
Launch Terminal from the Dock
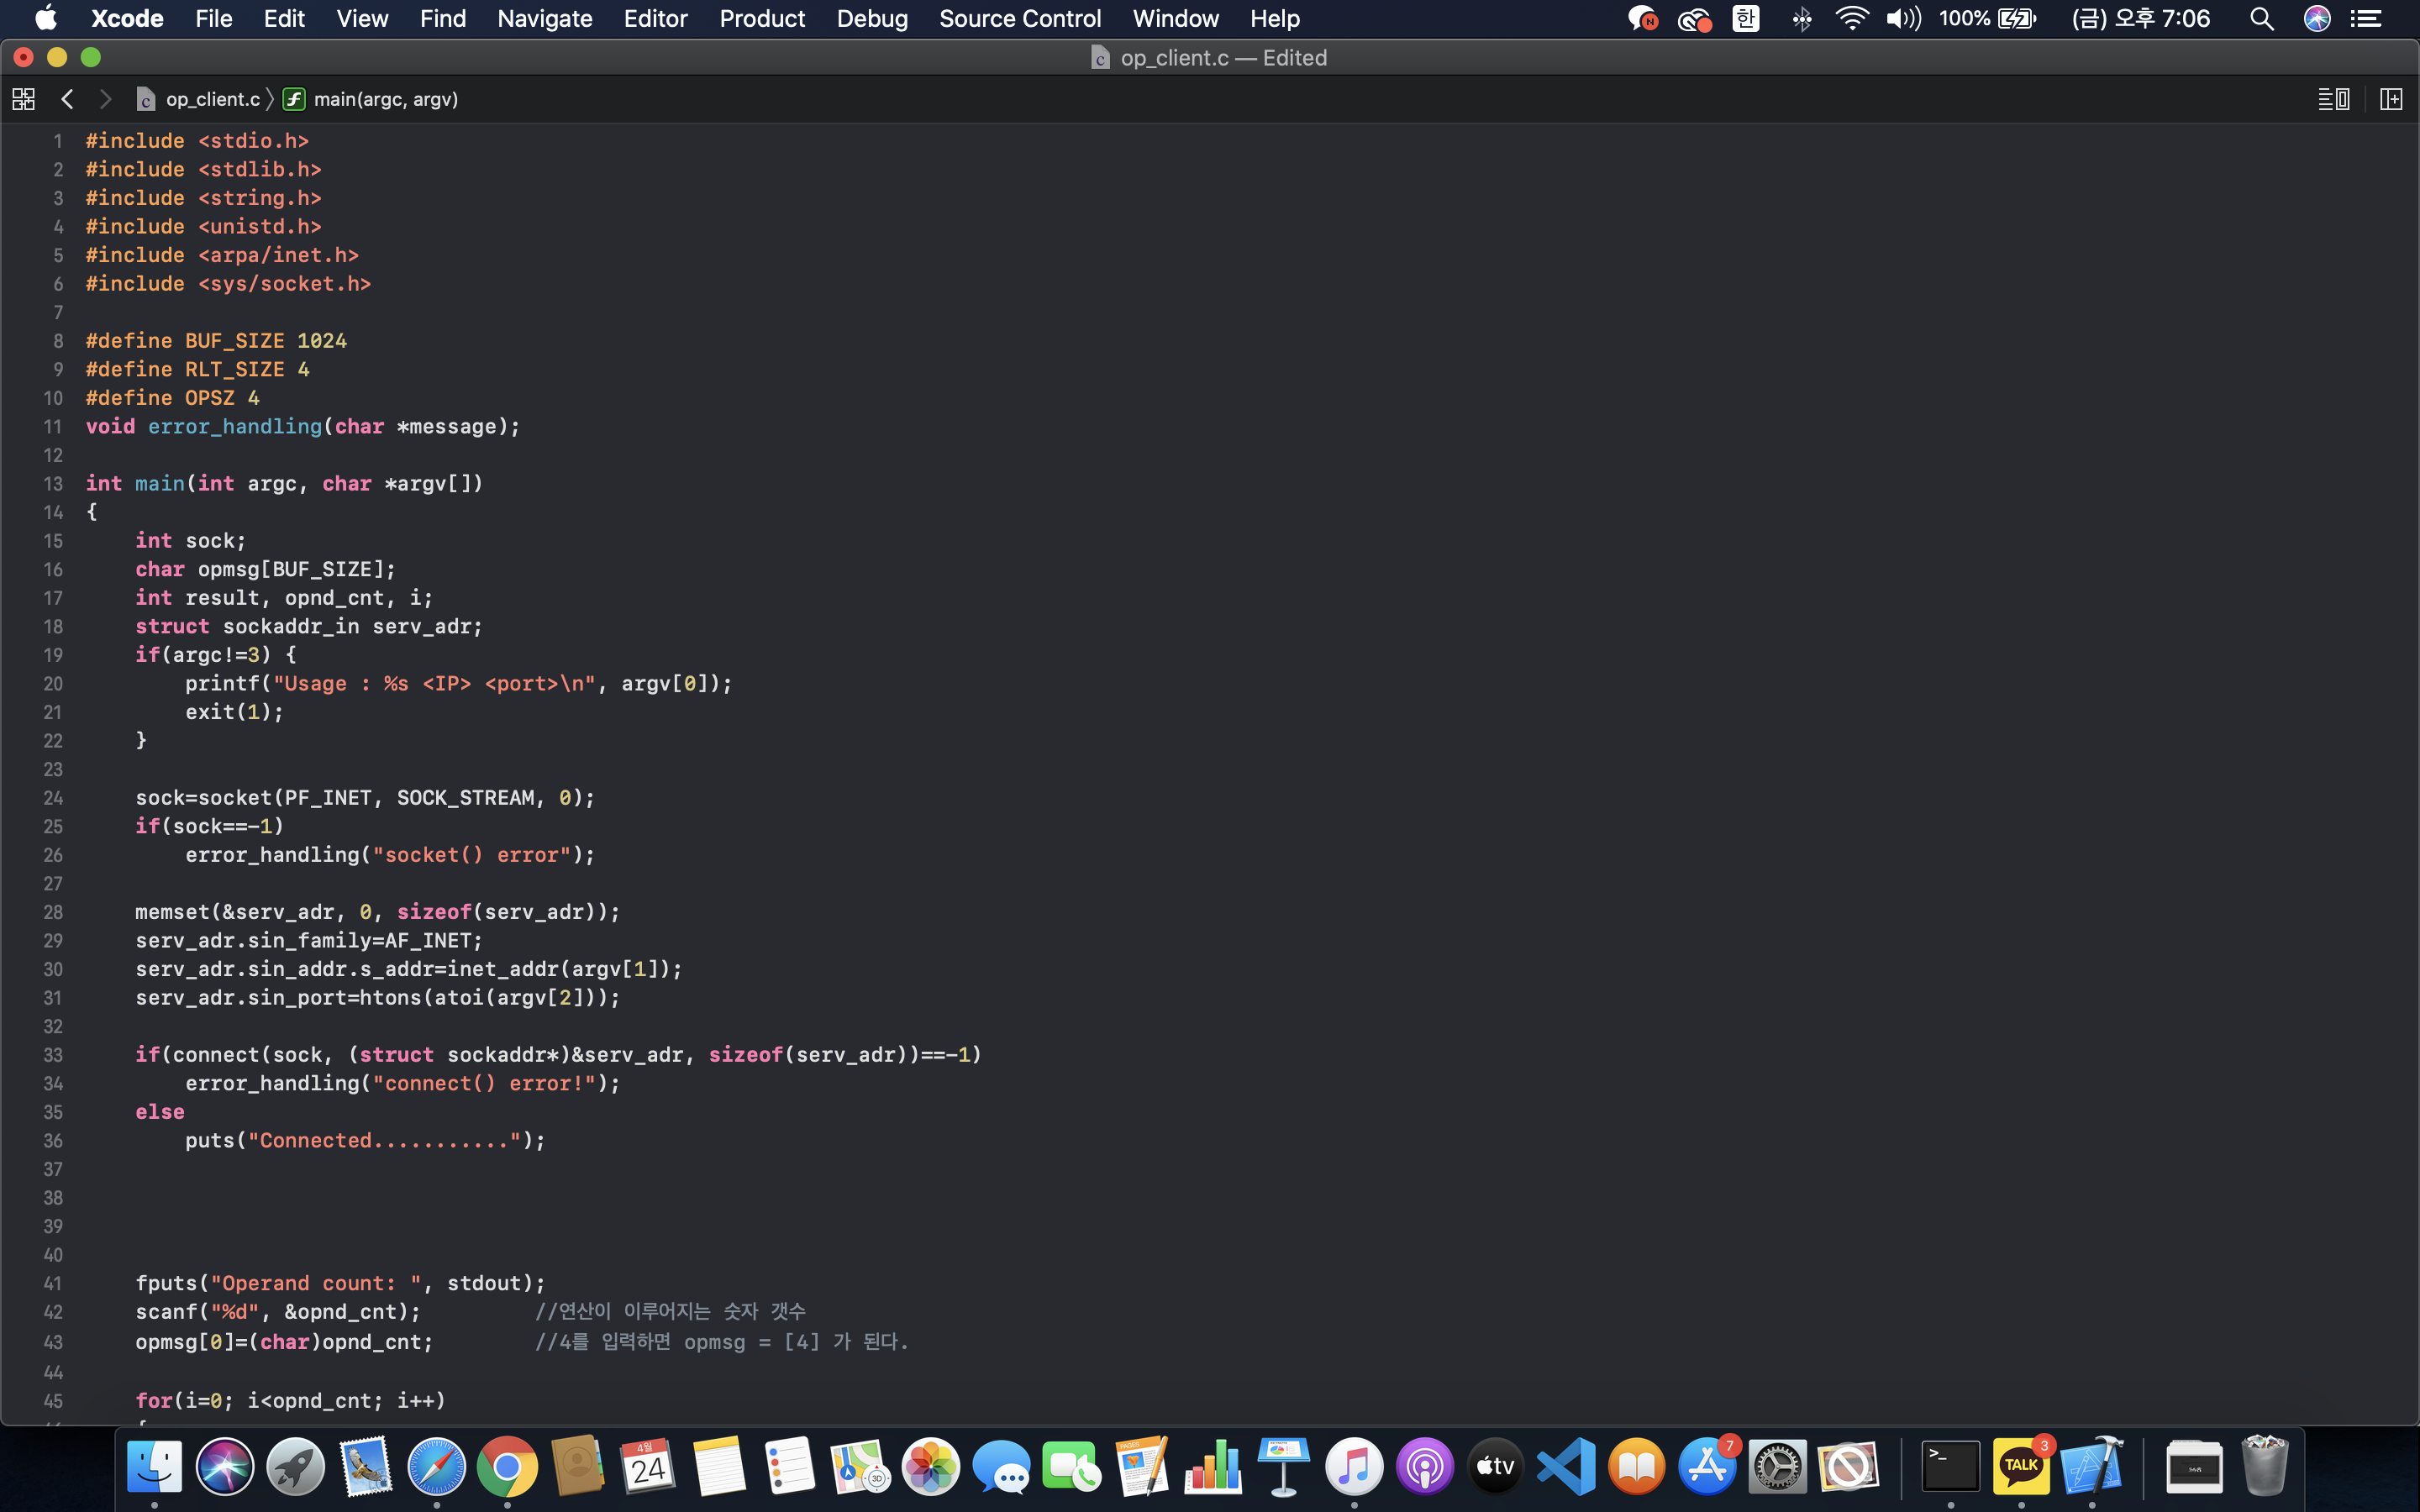click(1950, 1467)
